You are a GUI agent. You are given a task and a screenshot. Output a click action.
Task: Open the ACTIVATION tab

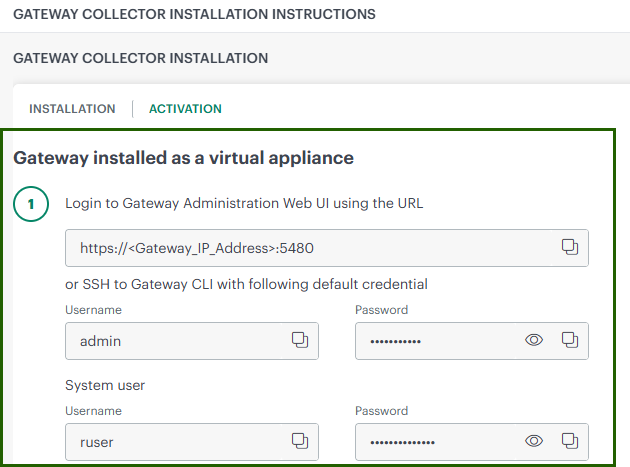click(x=185, y=109)
